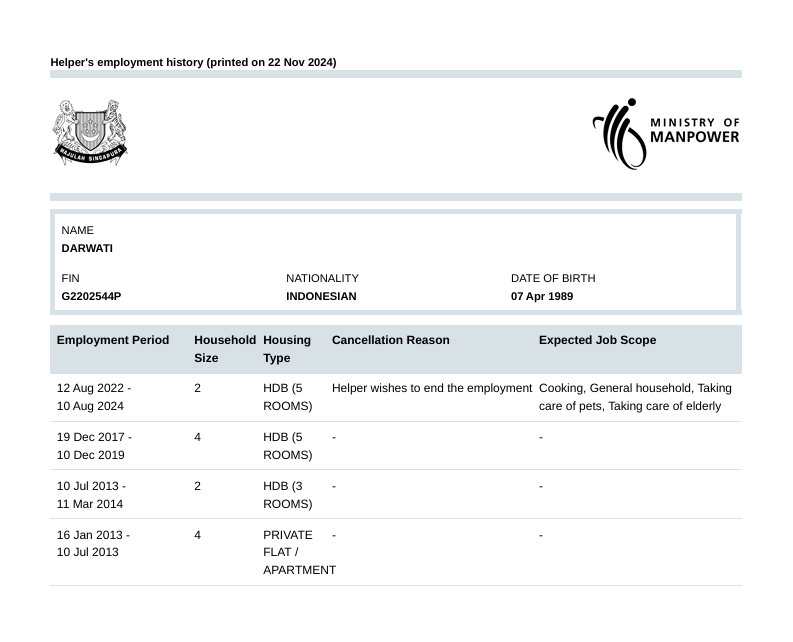Click 'Helper wishes to end the employment' text
Image resolution: width=793 pixels, height=642 pixels.
pos(431,388)
